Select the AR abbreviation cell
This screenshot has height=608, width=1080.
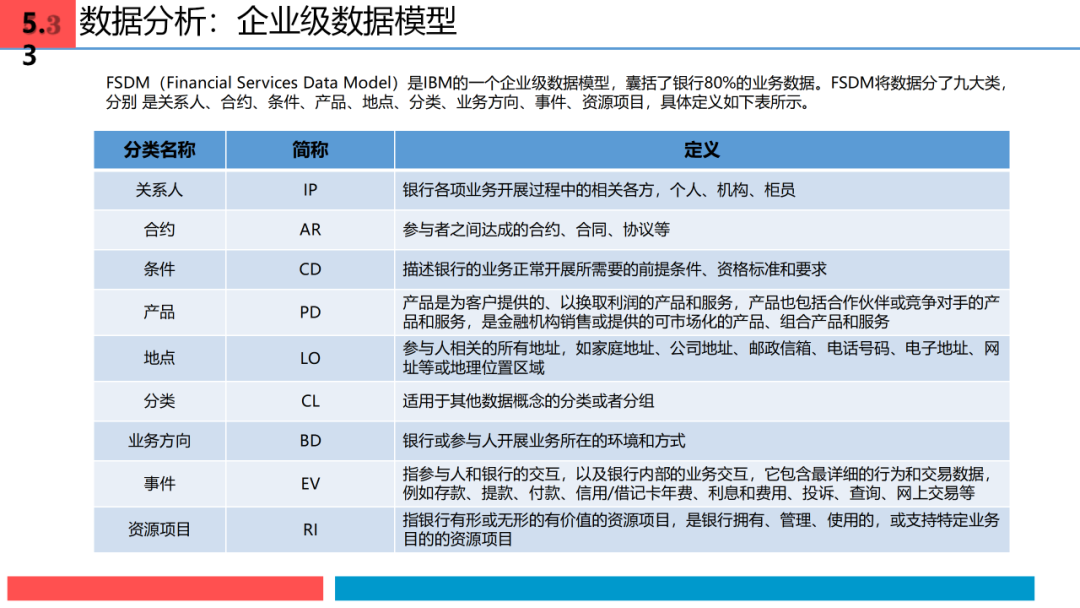point(310,230)
